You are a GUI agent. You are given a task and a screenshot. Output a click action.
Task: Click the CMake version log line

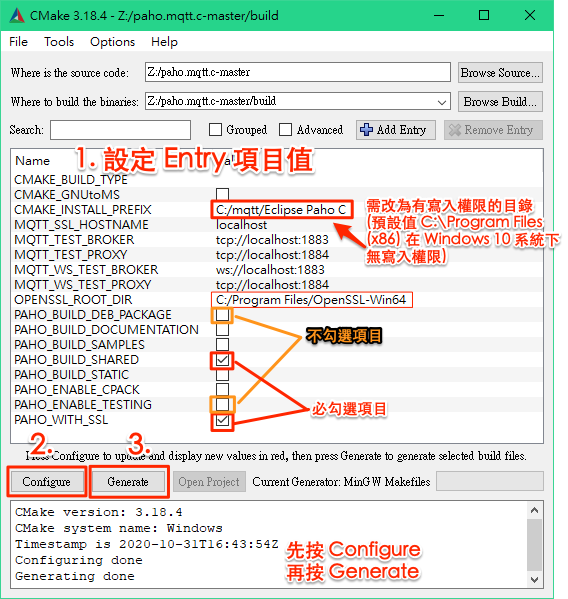click(99, 512)
